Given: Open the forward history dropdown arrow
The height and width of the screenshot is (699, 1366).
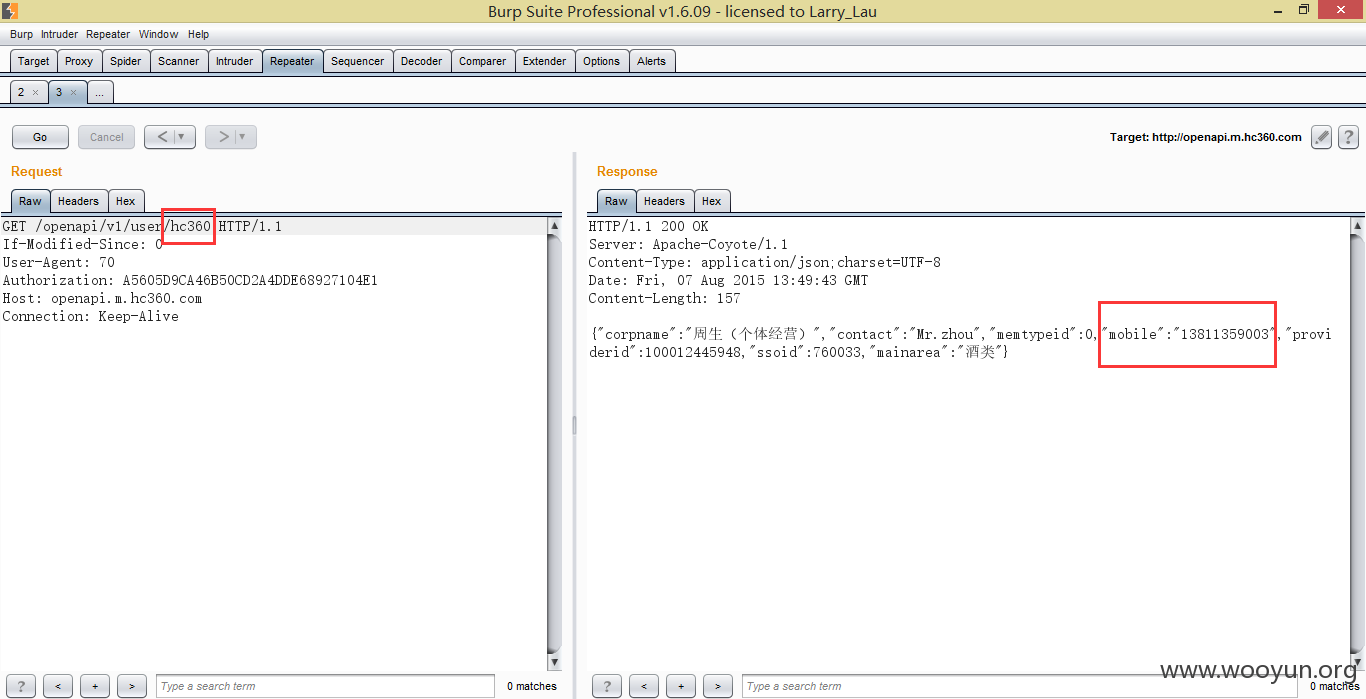Looking at the screenshot, I should tap(244, 137).
